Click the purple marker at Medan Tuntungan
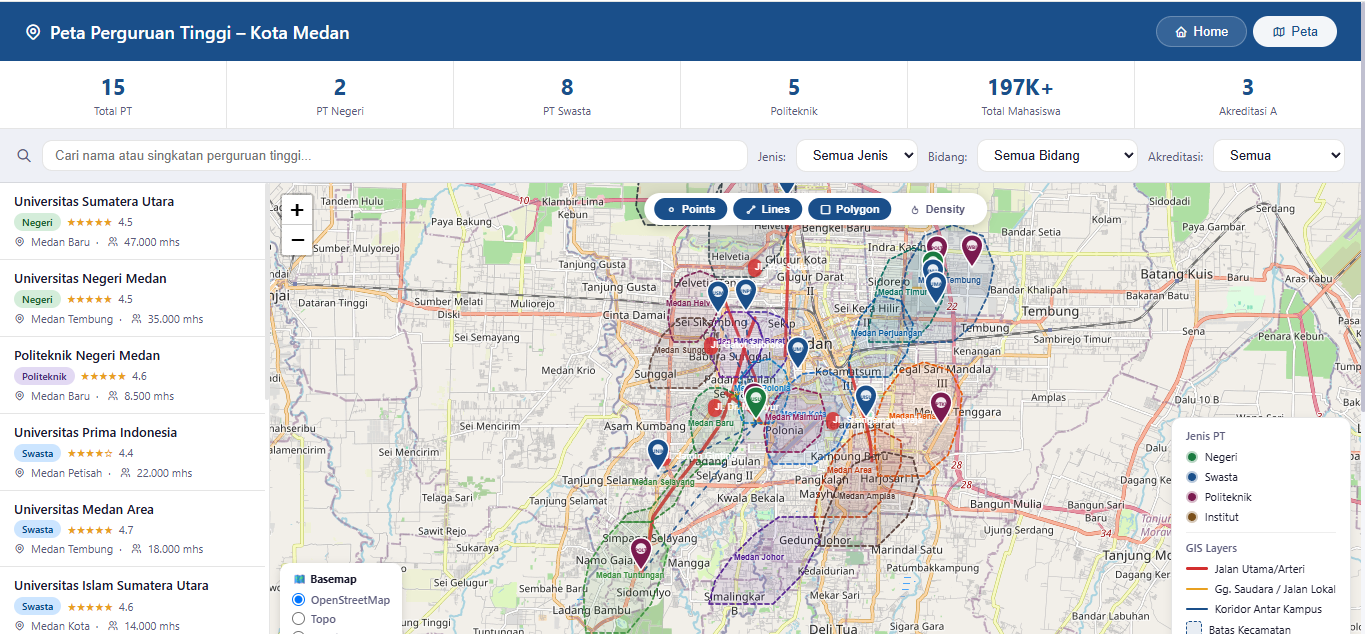The width and height of the screenshot is (1365, 634). point(641,553)
